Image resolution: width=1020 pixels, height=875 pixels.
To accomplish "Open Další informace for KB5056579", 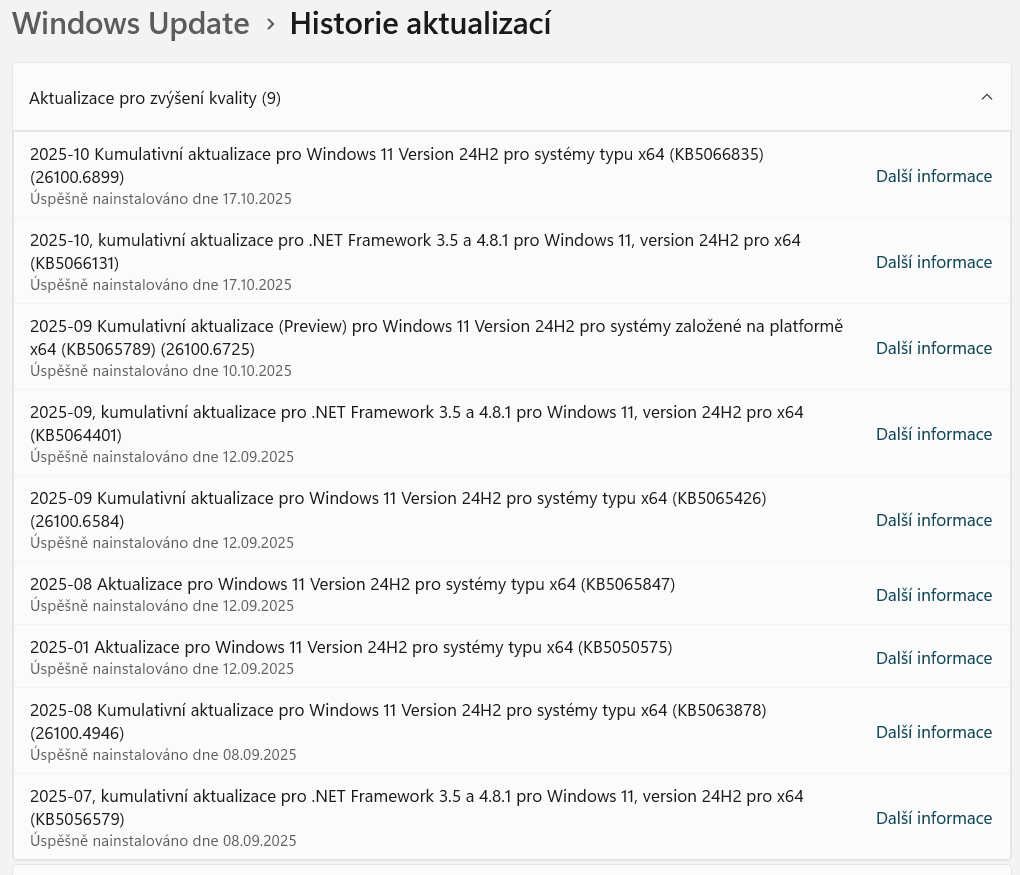I will click(933, 818).
